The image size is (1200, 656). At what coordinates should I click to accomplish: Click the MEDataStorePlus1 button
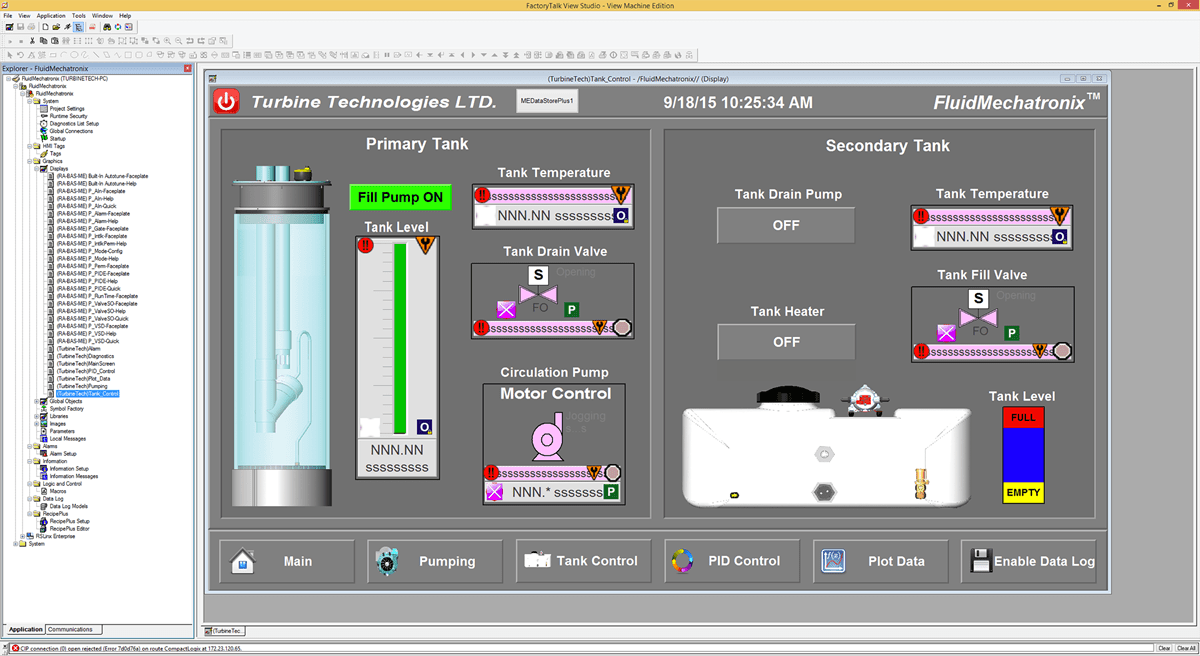[546, 101]
